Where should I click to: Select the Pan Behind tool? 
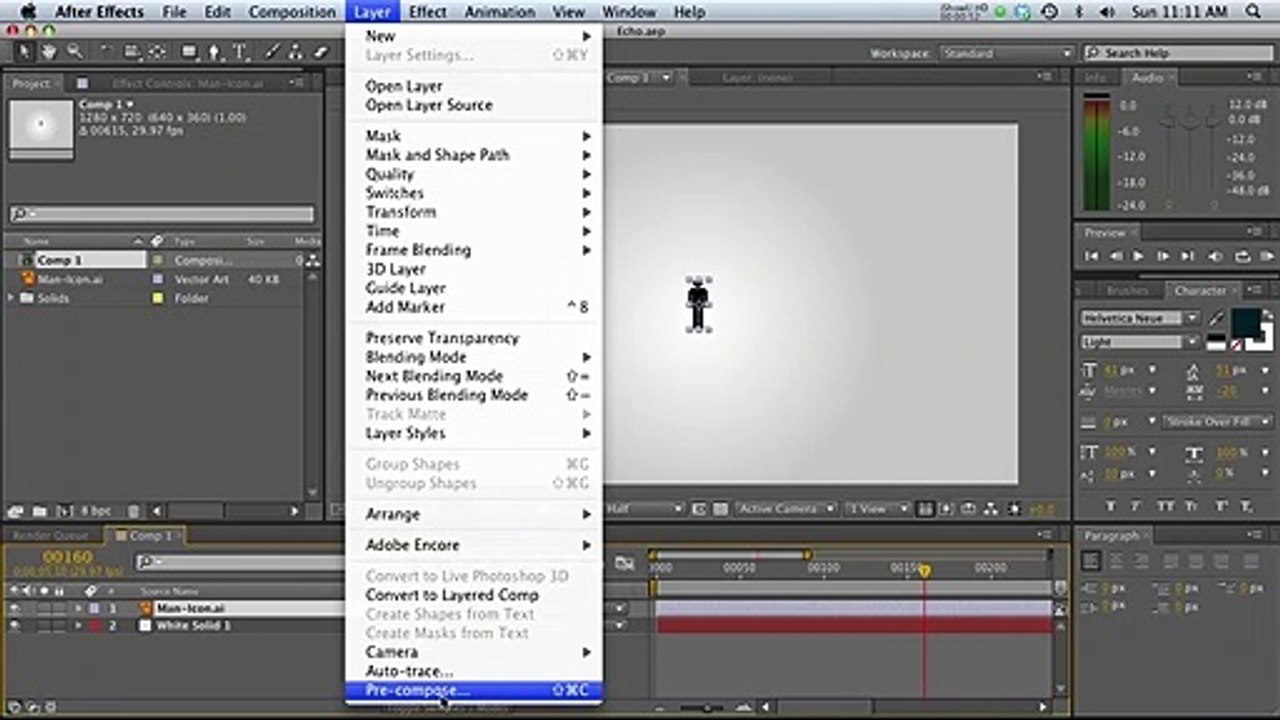pyautogui.click(x=157, y=52)
